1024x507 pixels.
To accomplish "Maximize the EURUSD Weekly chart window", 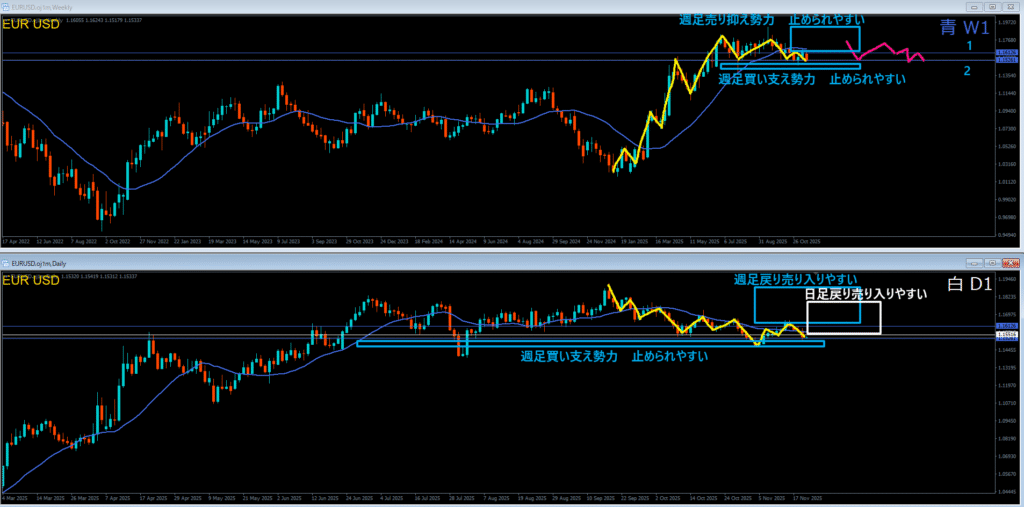I will coord(992,7).
